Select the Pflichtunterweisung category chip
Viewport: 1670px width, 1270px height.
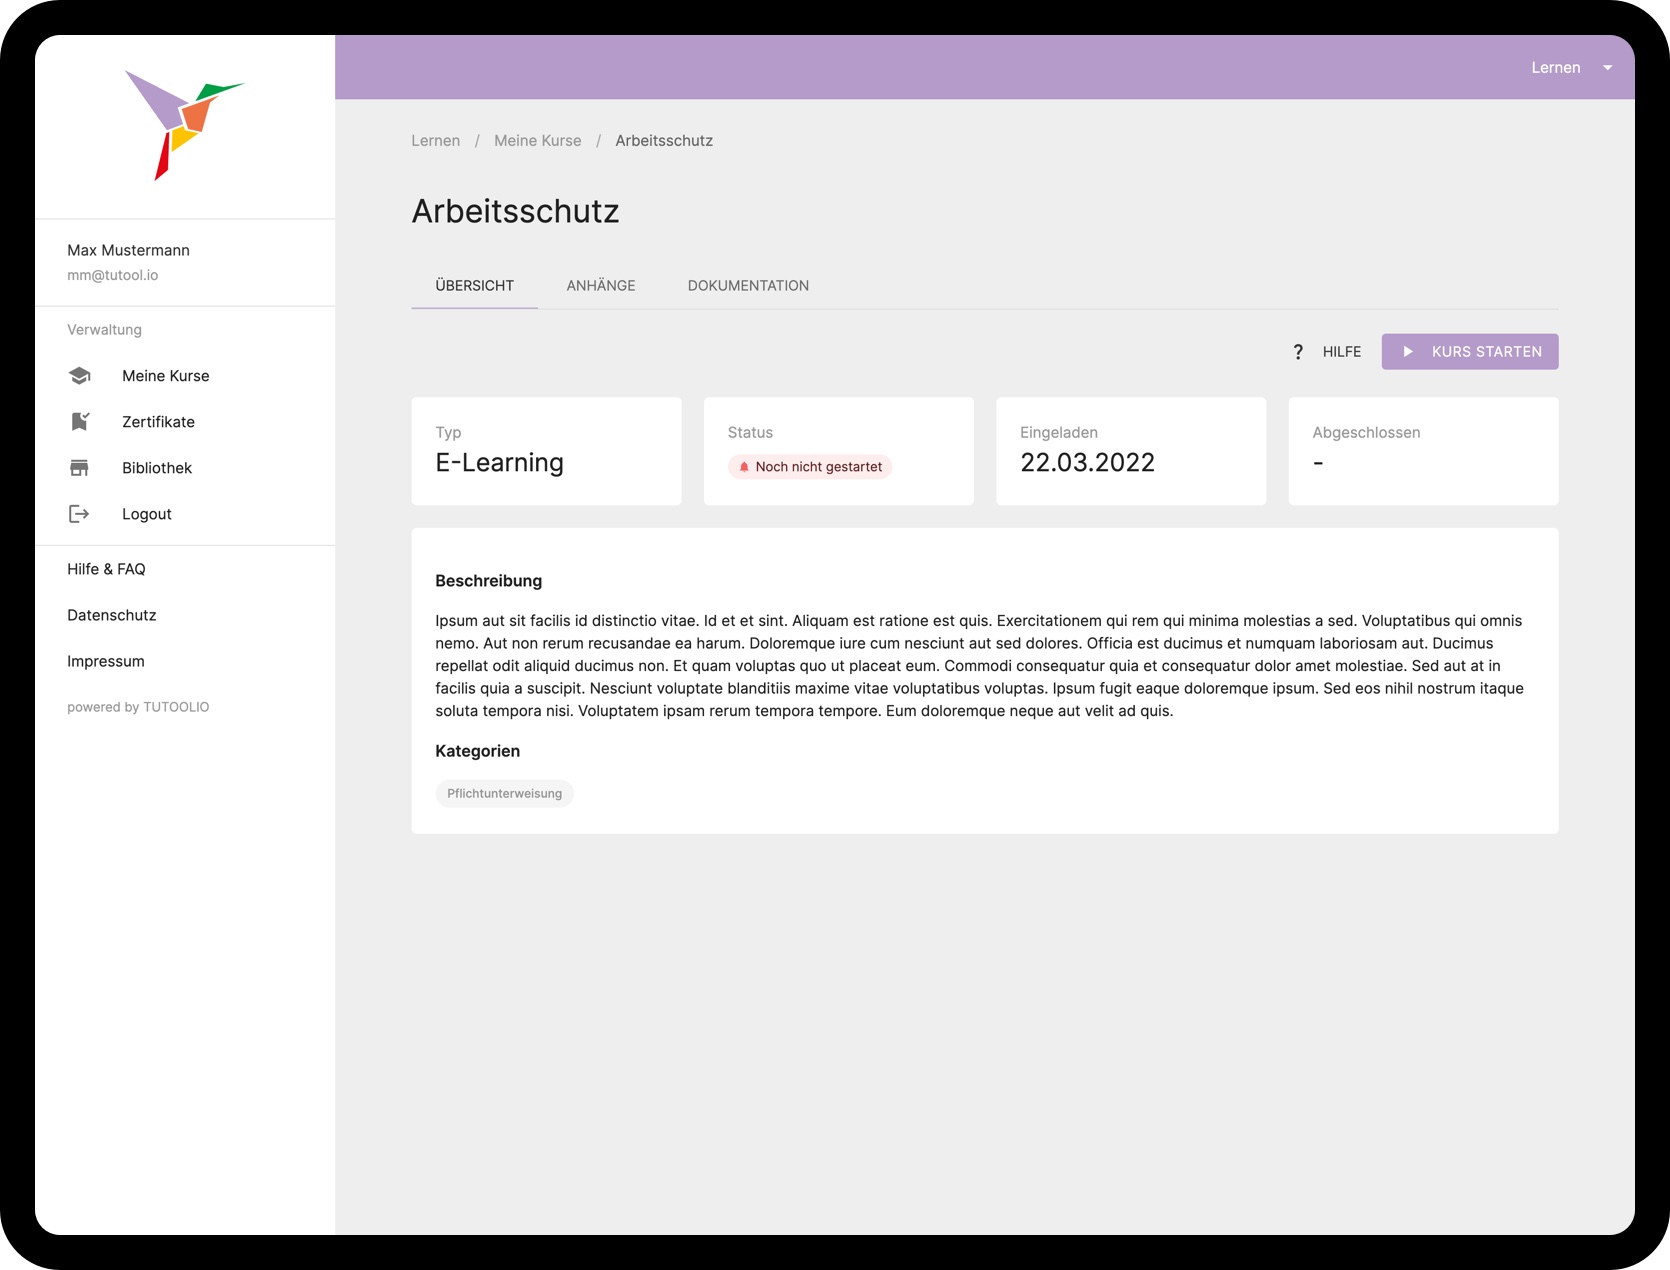click(505, 794)
